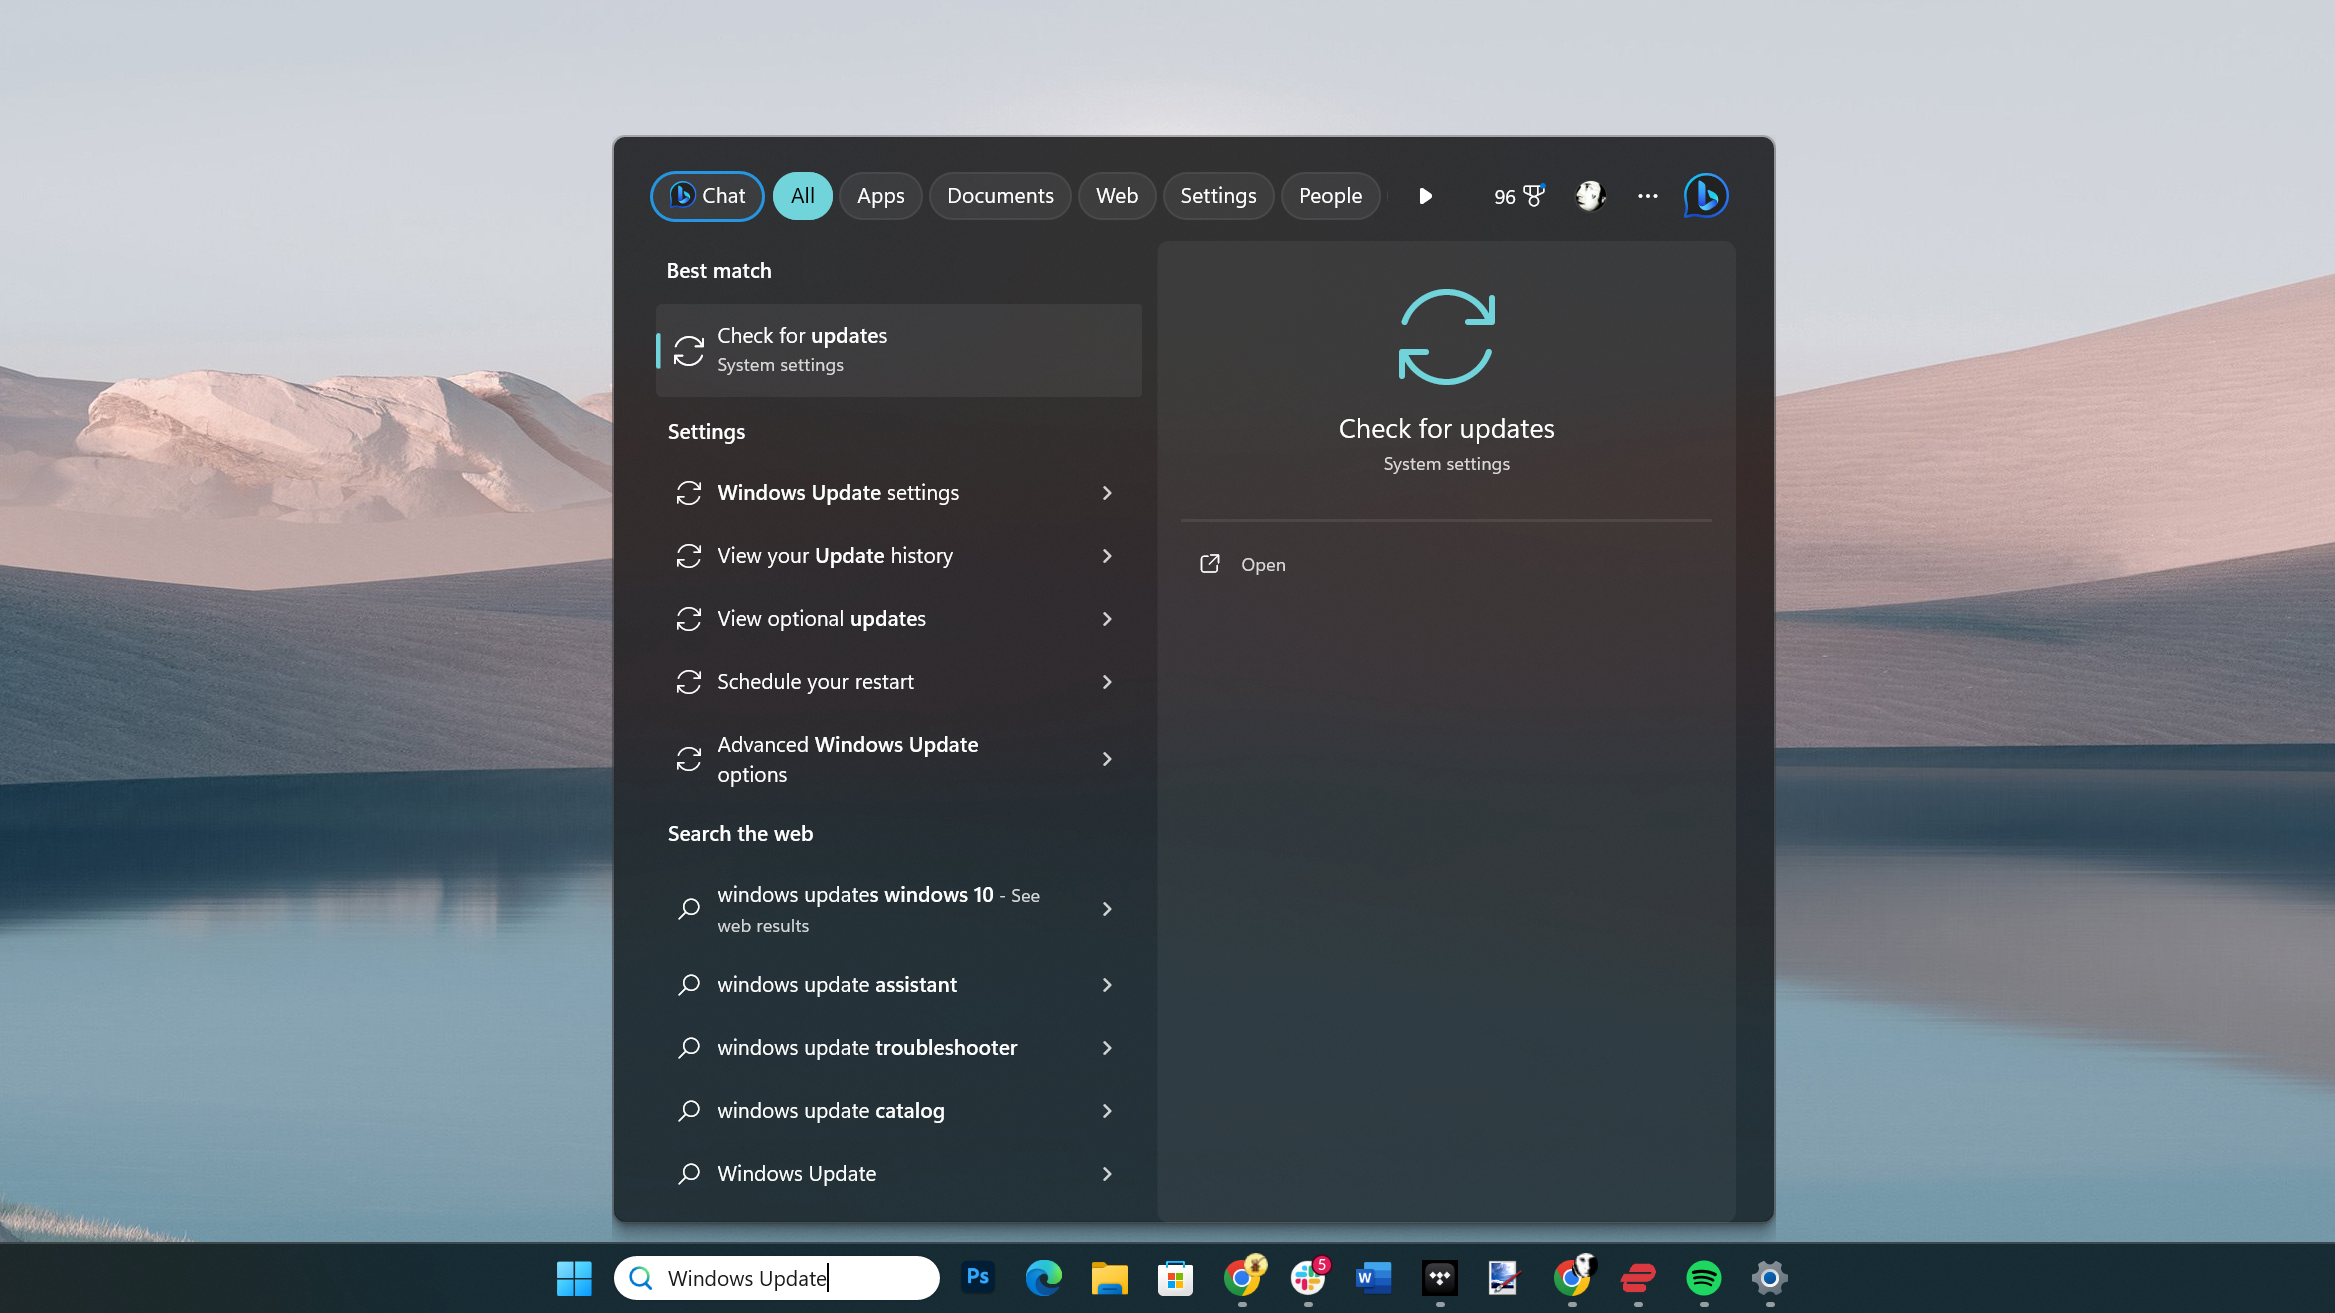The image size is (2335, 1313).
Task: Open File Explorer from the taskbar
Action: tap(1109, 1277)
